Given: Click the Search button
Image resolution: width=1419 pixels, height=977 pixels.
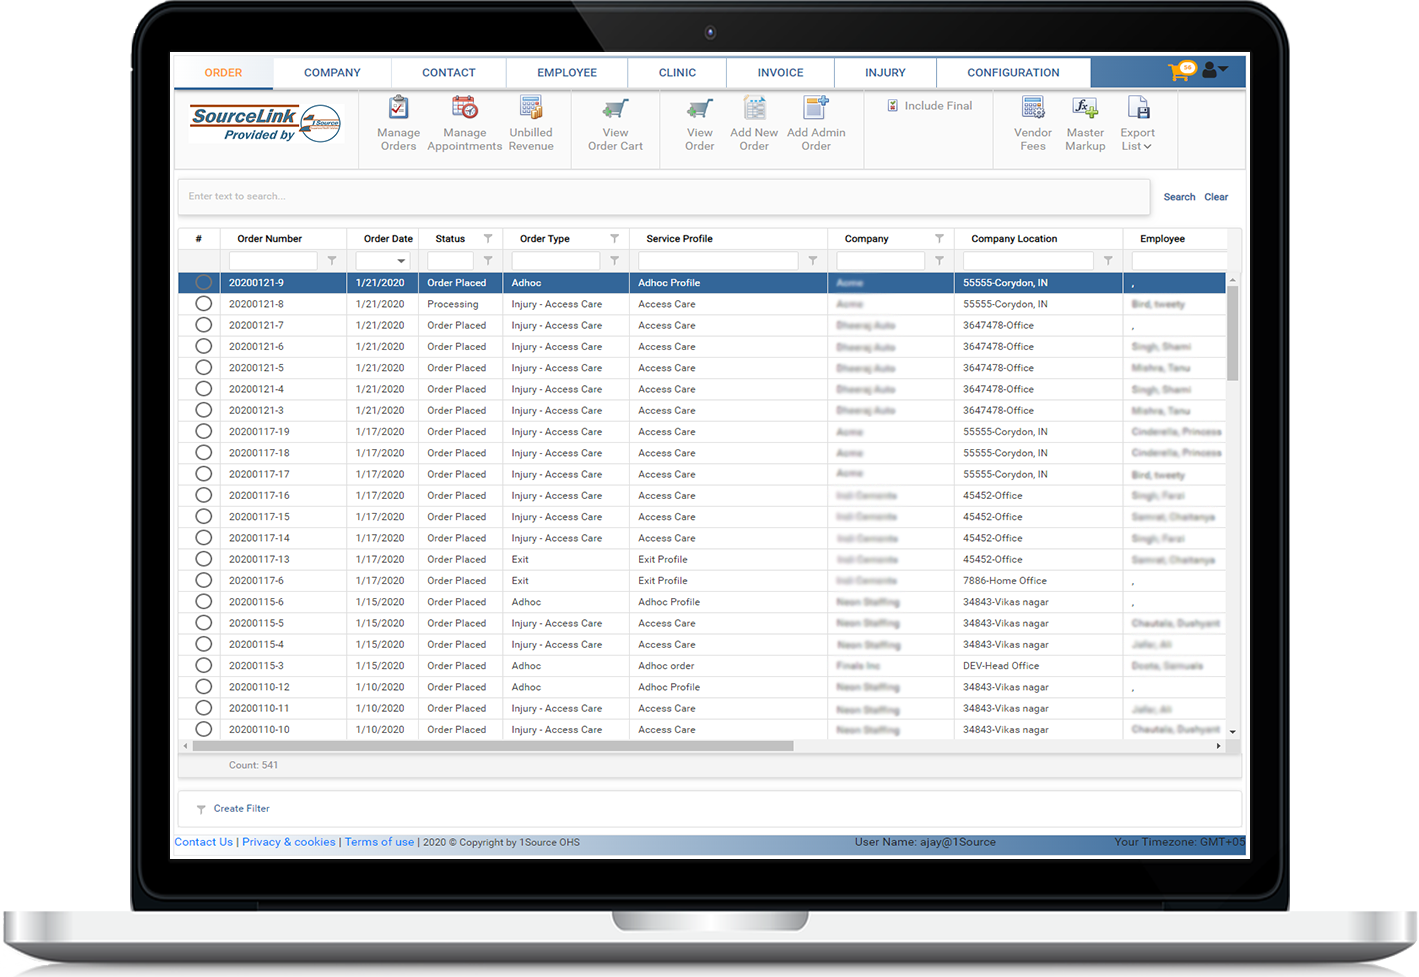Looking at the screenshot, I should [1179, 197].
